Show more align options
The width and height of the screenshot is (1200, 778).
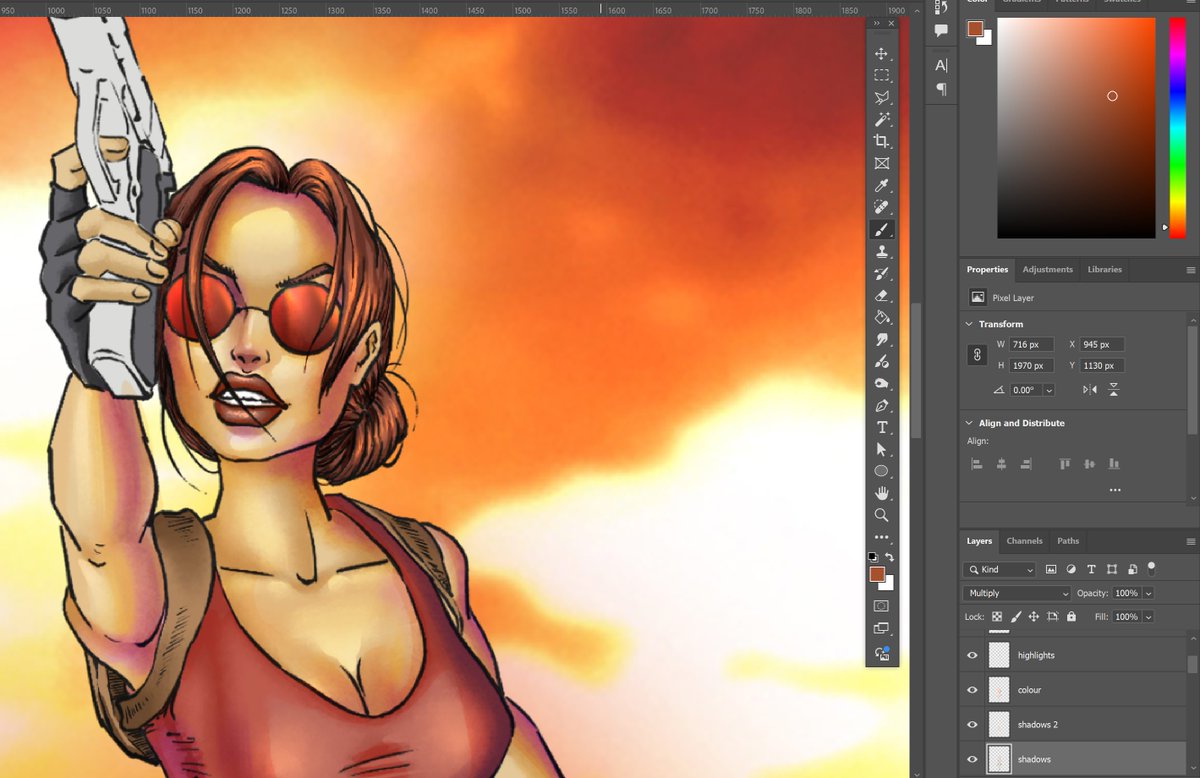(x=1114, y=490)
